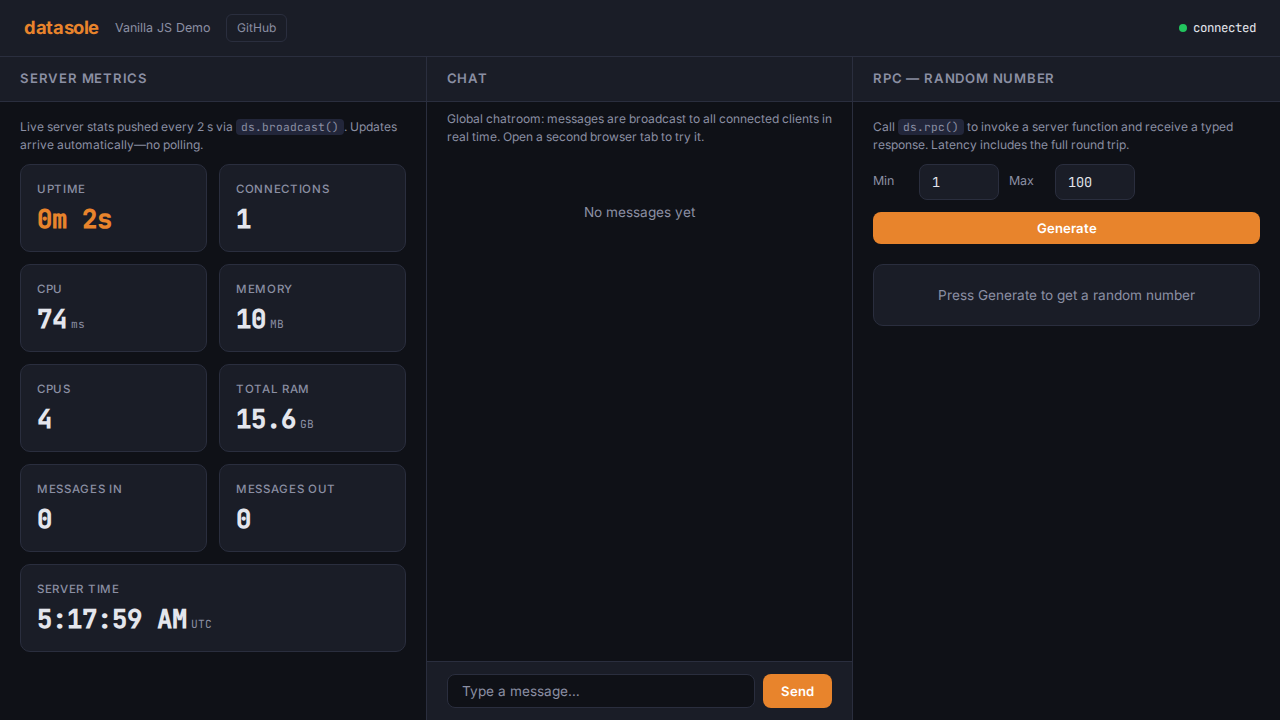Select the Messages Out card

pos(312,508)
